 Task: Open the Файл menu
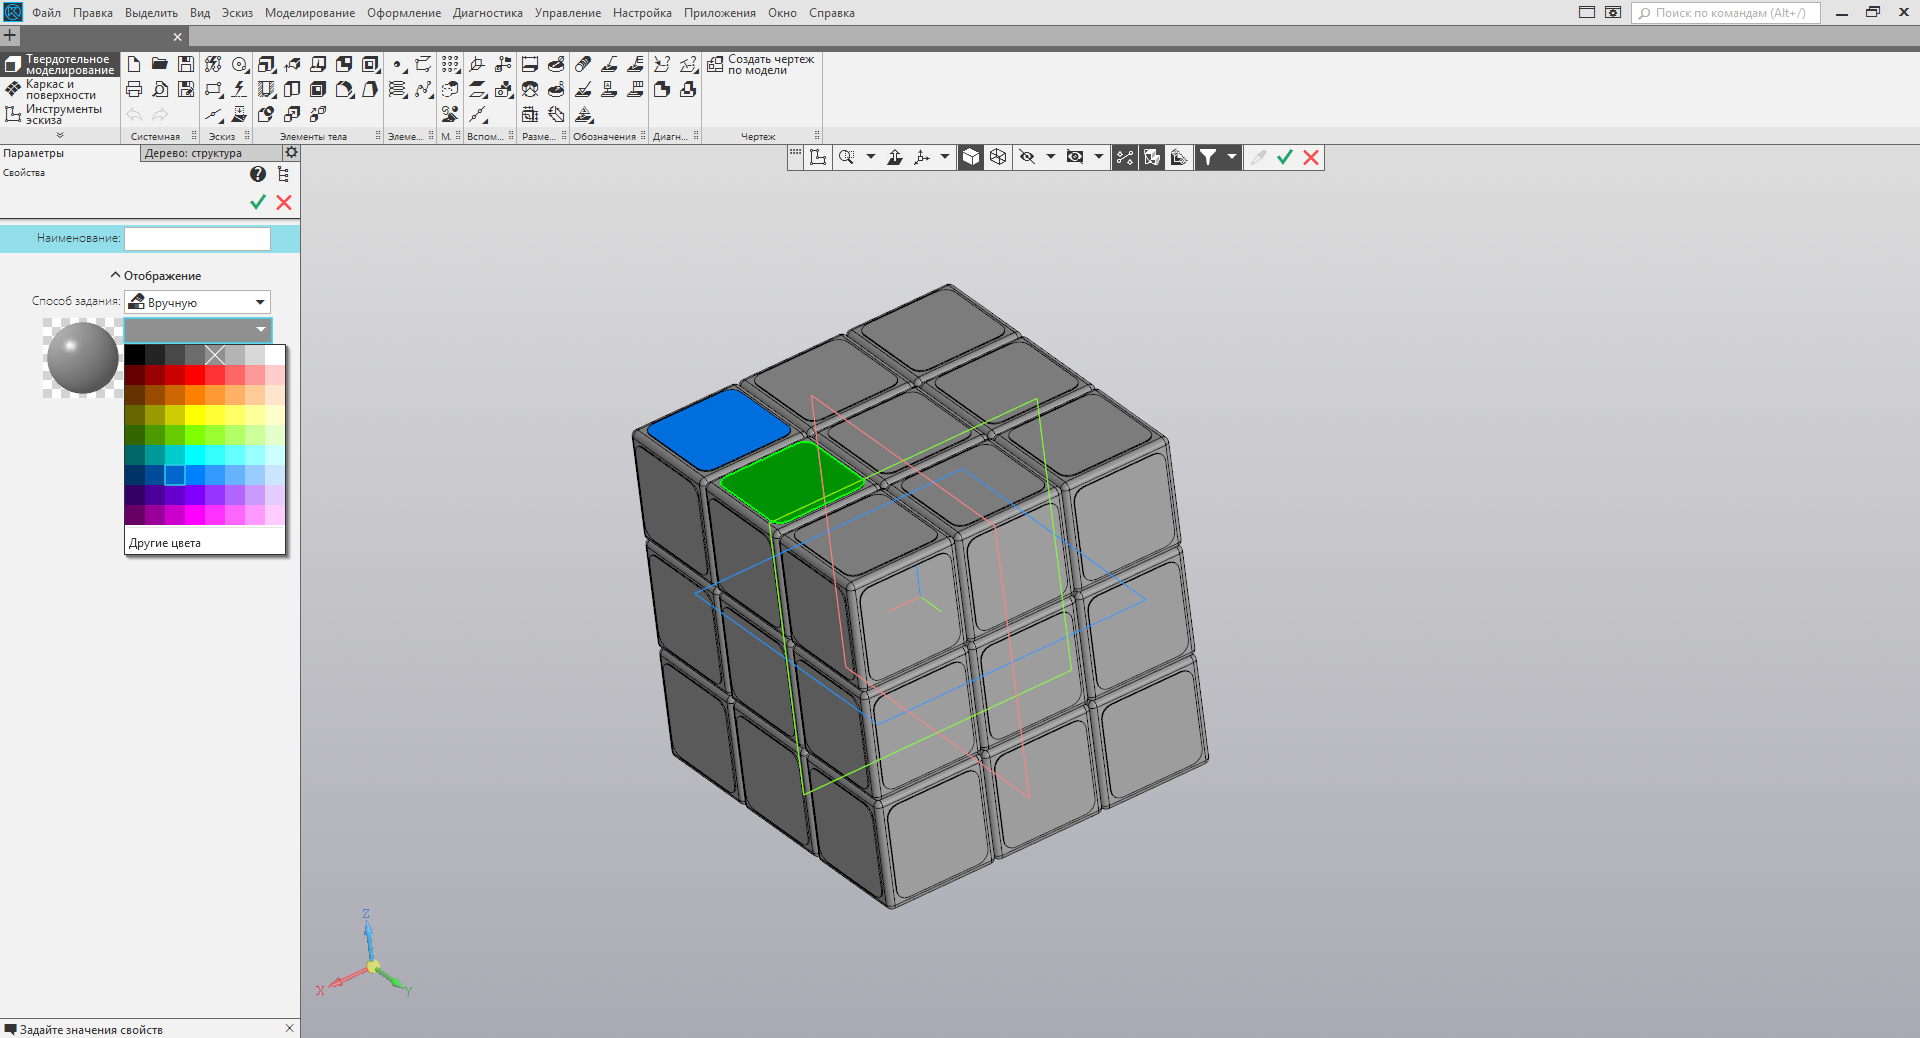pyautogui.click(x=46, y=13)
